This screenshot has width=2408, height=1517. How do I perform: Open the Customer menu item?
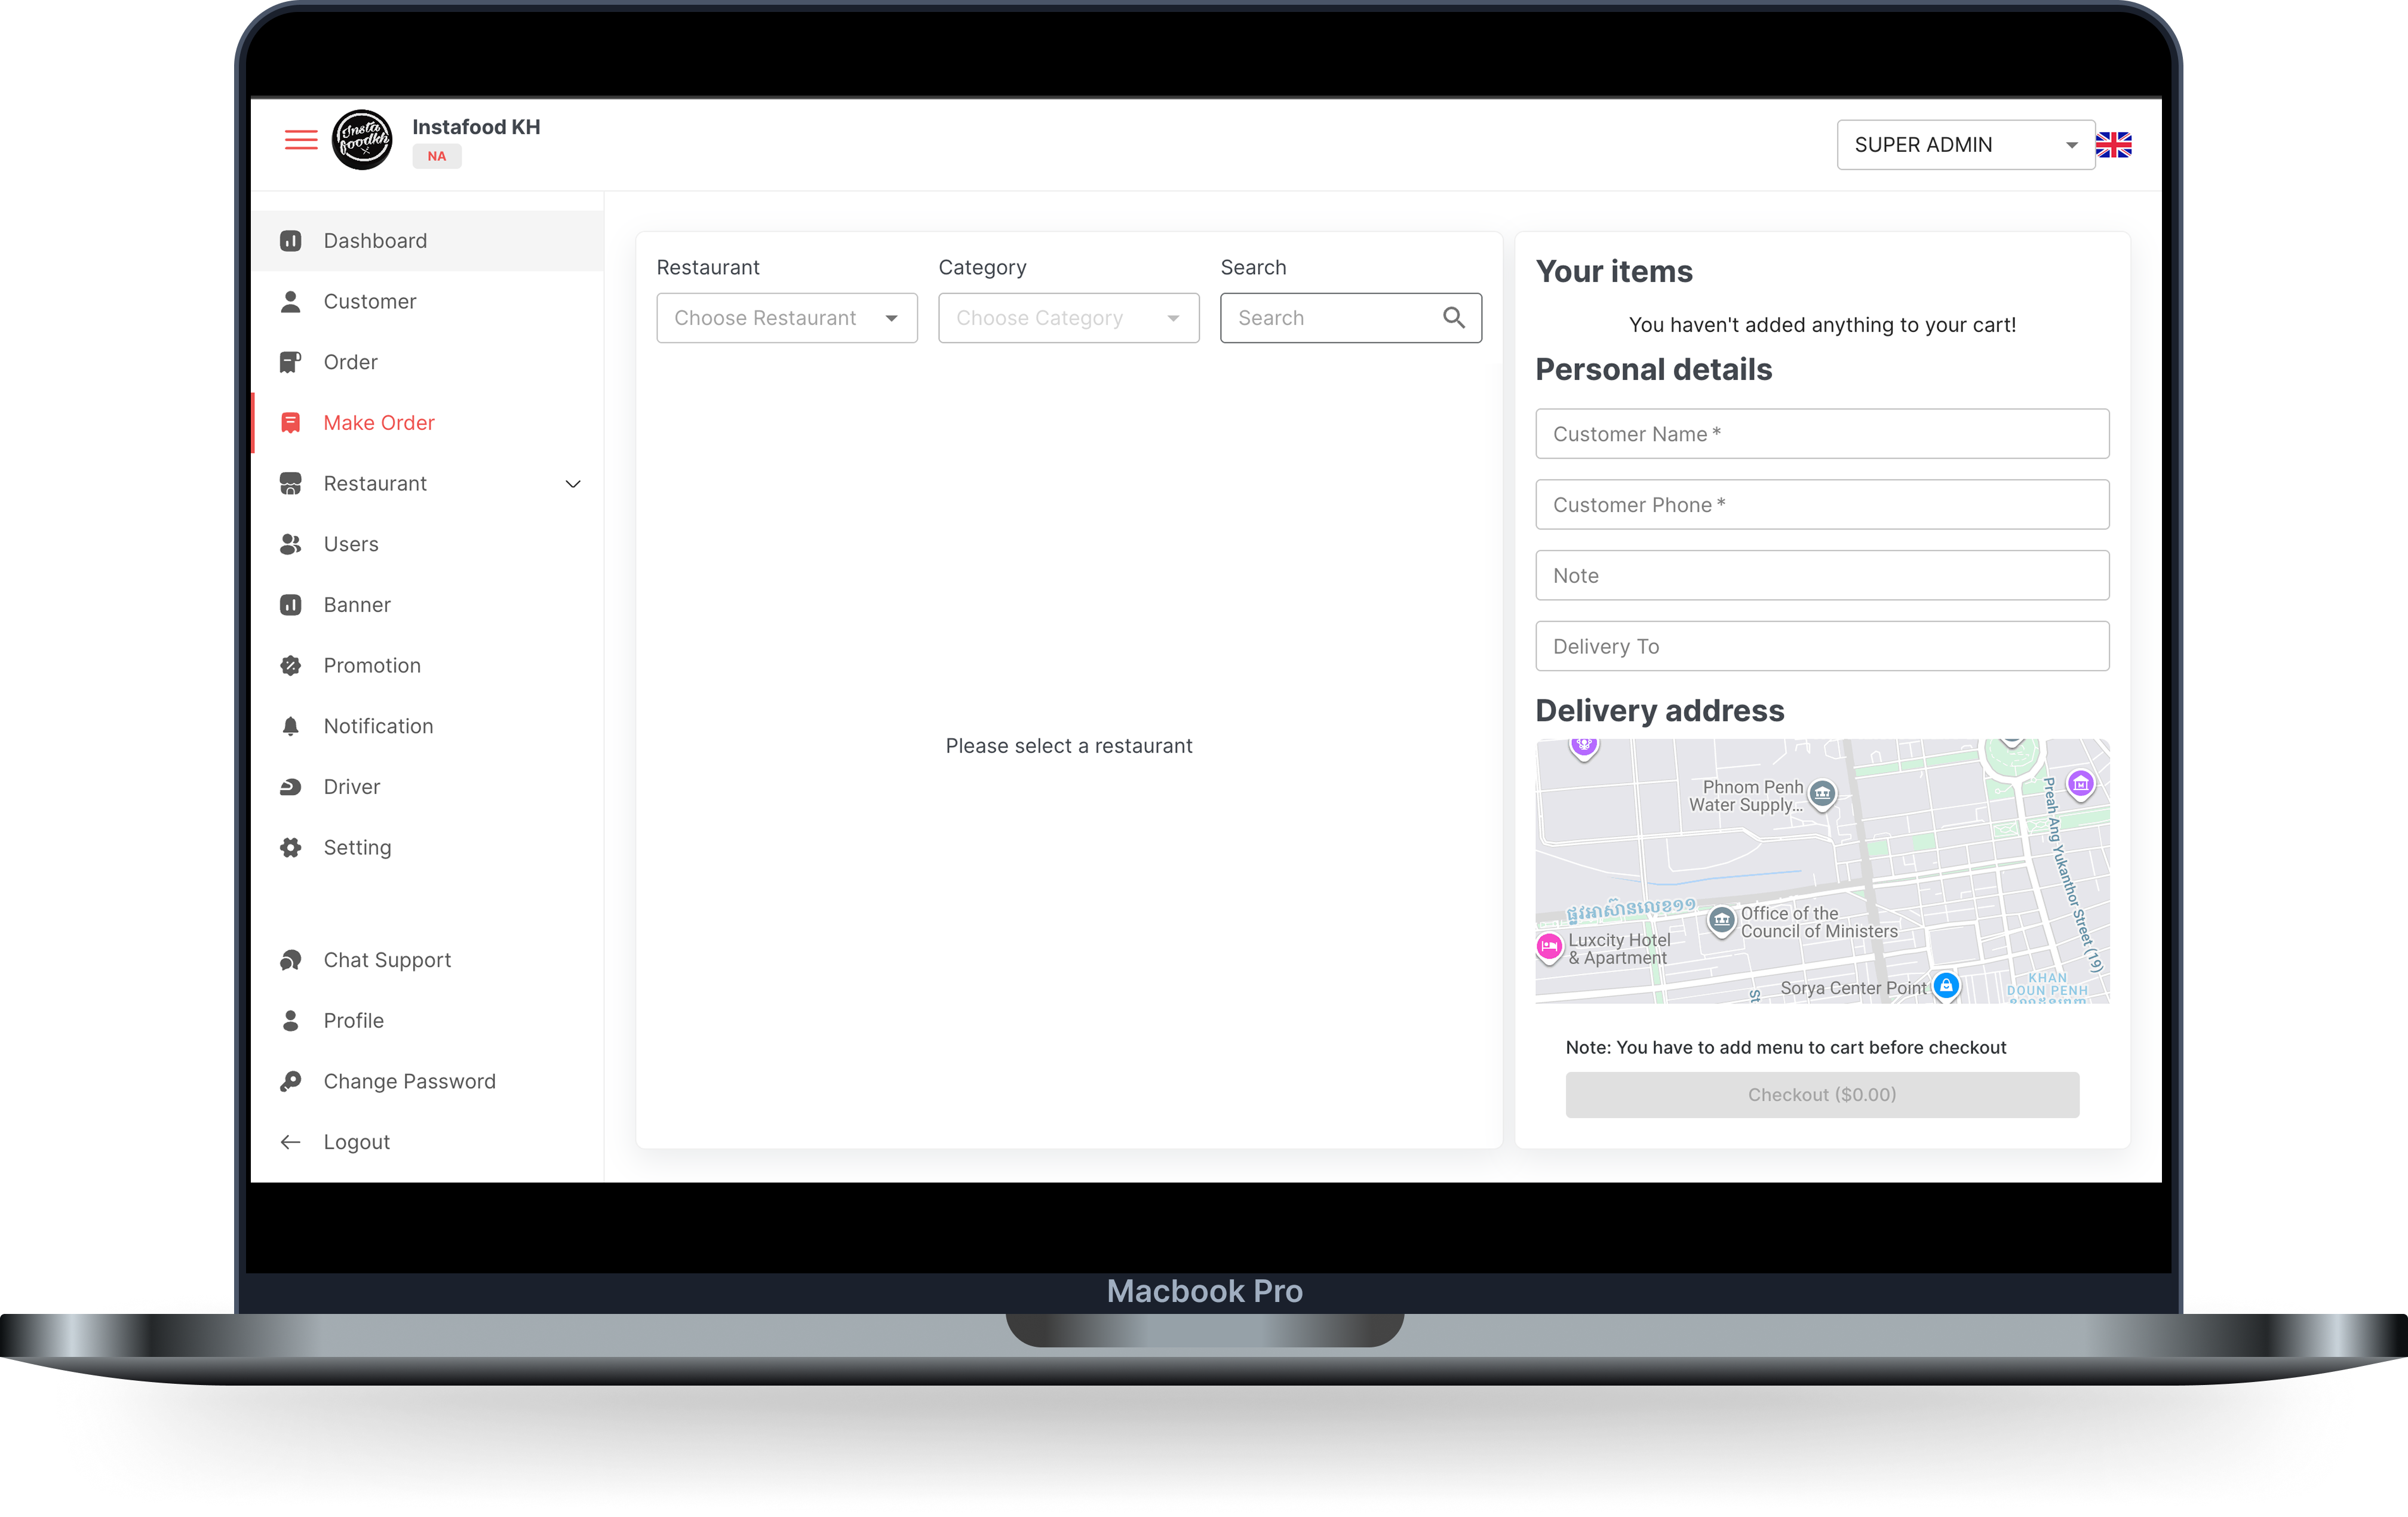pyautogui.click(x=427, y=301)
